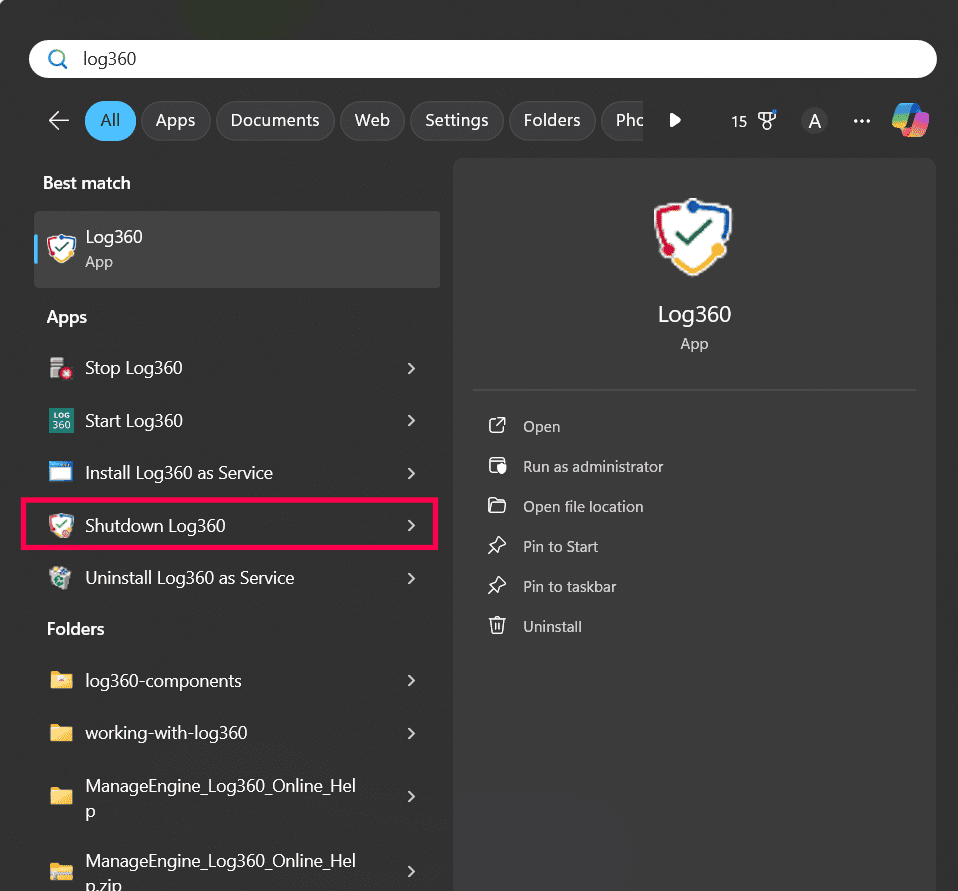The width and height of the screenshot is (958, 891).
Task: Click ManageEngine_Log360_Online_Help folder icon
Action: point(61,796)
